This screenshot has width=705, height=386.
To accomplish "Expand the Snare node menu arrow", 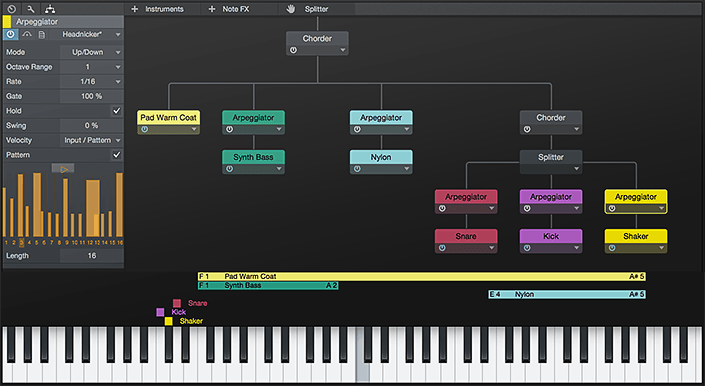I will (x=491, y=248).
